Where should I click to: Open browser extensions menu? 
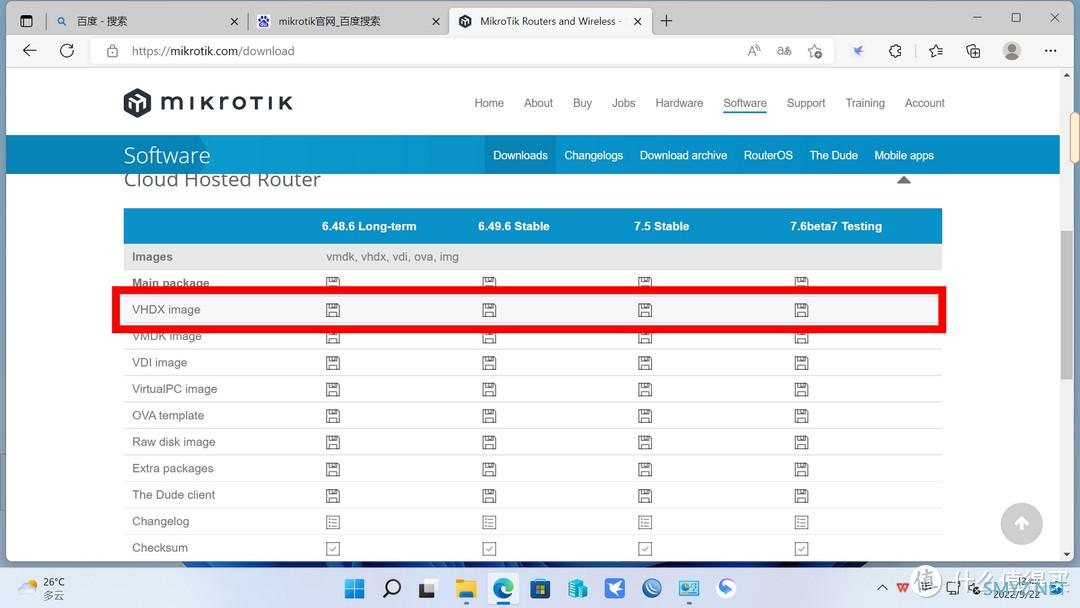point(895,51)
